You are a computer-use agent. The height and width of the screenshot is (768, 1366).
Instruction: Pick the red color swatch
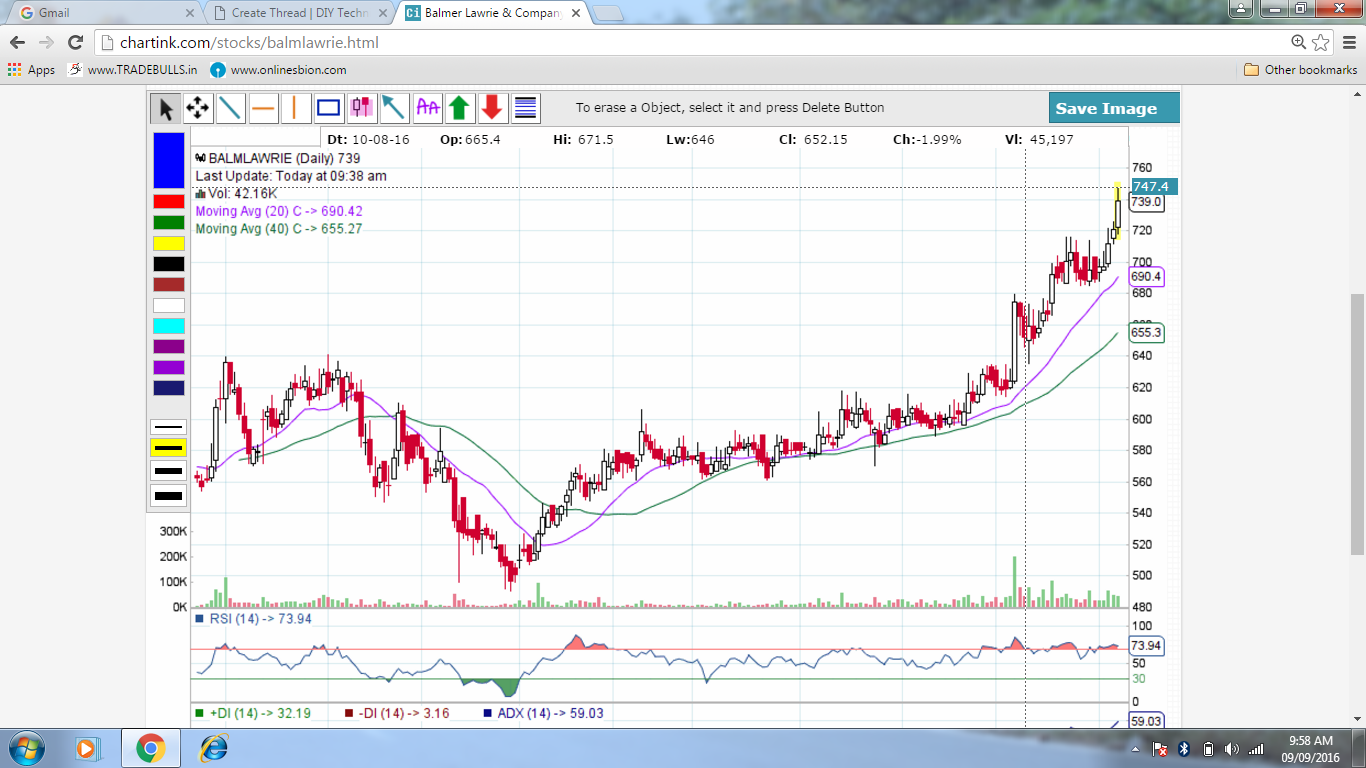tap(169, 201)
